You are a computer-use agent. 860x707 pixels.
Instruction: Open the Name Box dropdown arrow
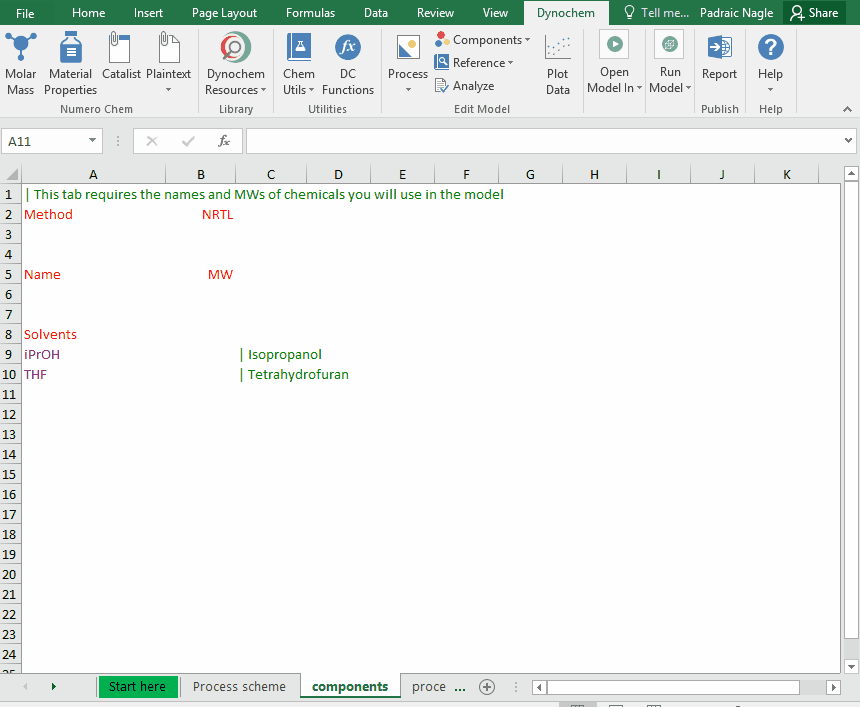(x=93, y=141)
